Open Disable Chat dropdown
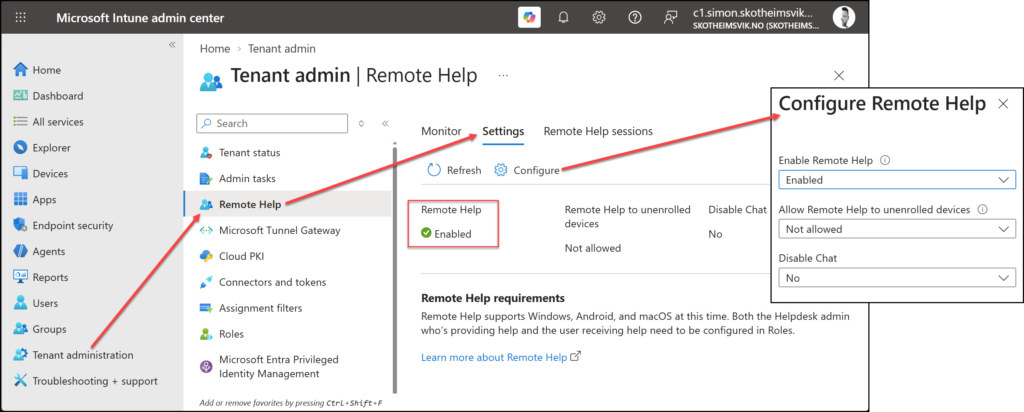 click(x=897, y=278)
